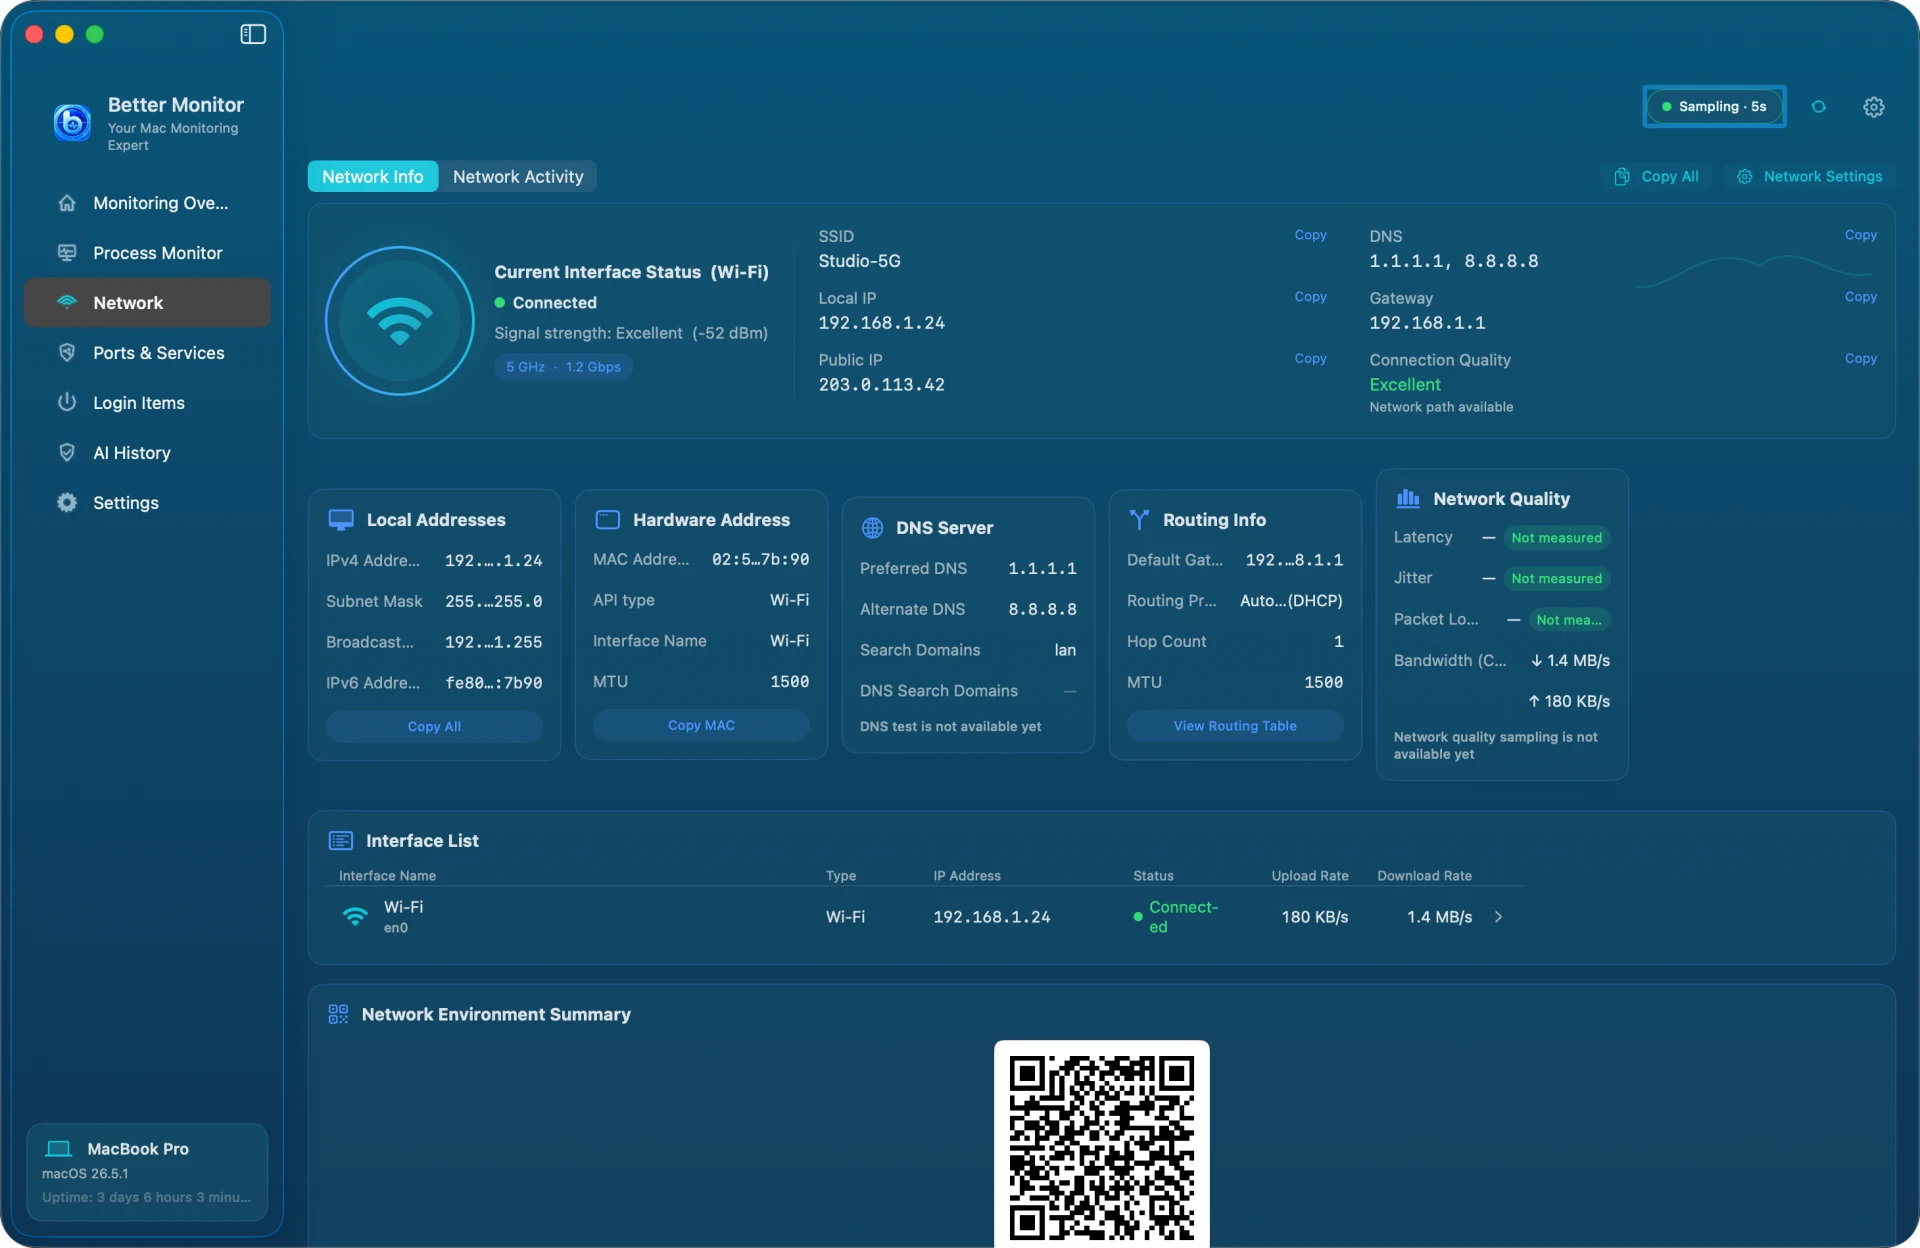Copy the SSID value
Viewport: 1920px width, 1248px height.
point(1310,235)
